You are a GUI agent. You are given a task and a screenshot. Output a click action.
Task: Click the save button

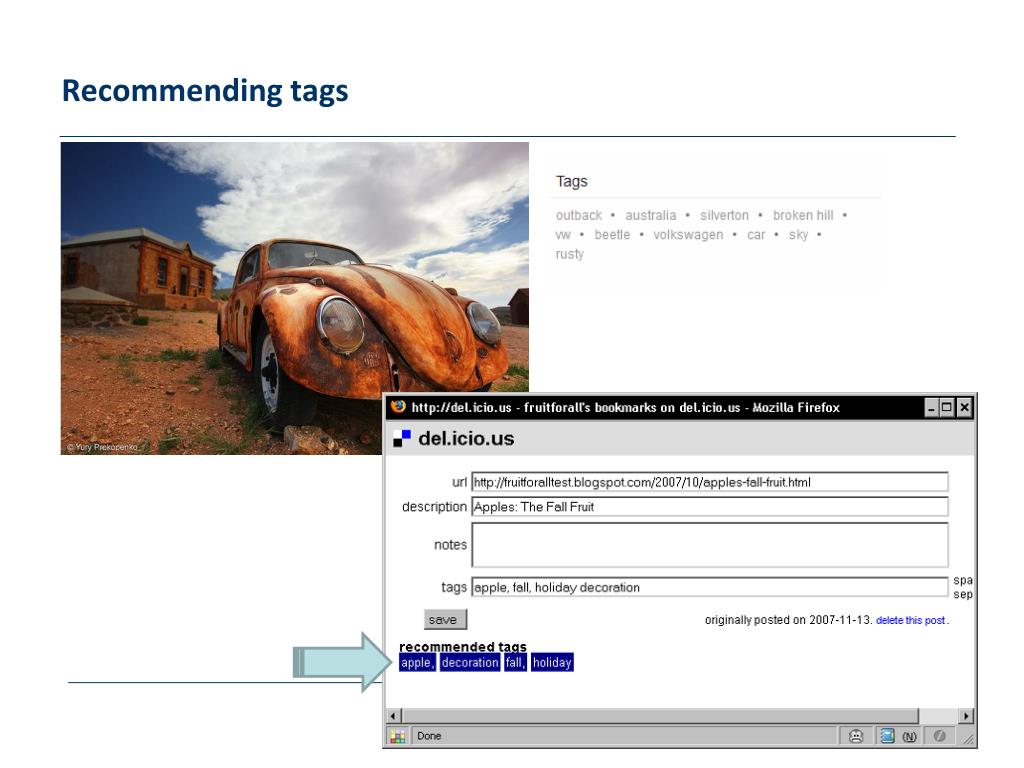(445, 620)
